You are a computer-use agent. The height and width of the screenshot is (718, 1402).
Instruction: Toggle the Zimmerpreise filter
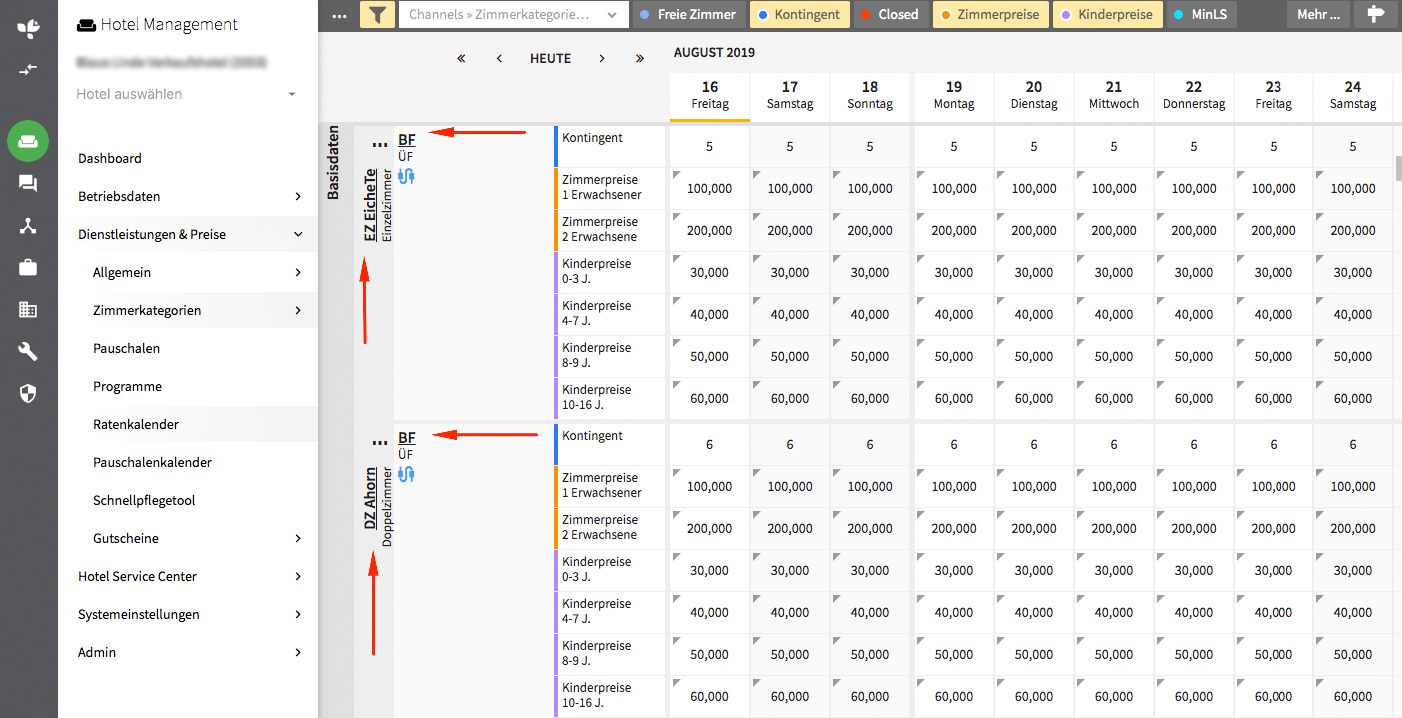pos(991,15)
